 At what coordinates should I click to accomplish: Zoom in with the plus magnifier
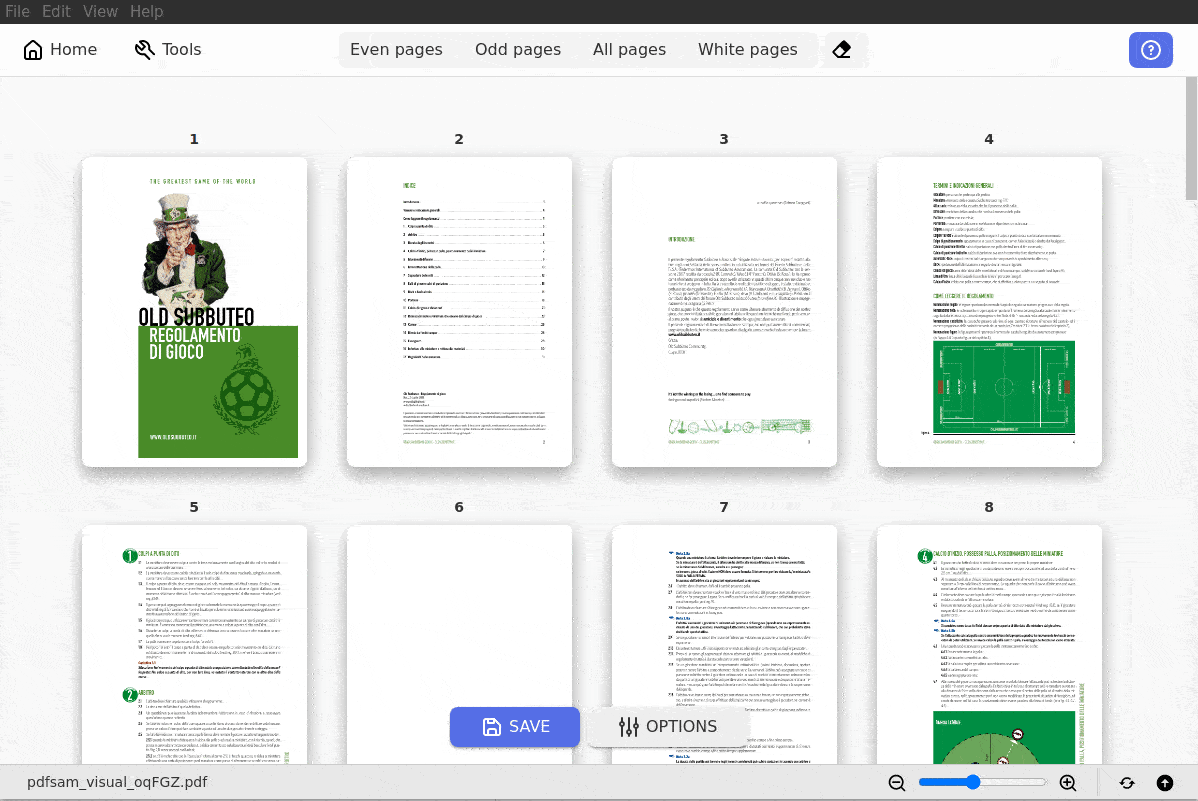point(1067,783)
